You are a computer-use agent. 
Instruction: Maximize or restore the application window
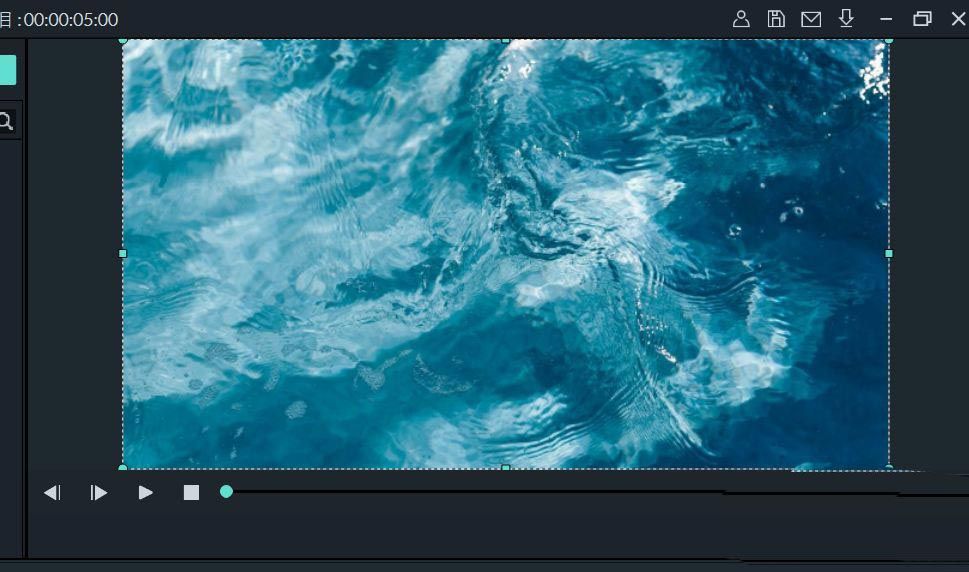tap(922, 19)
